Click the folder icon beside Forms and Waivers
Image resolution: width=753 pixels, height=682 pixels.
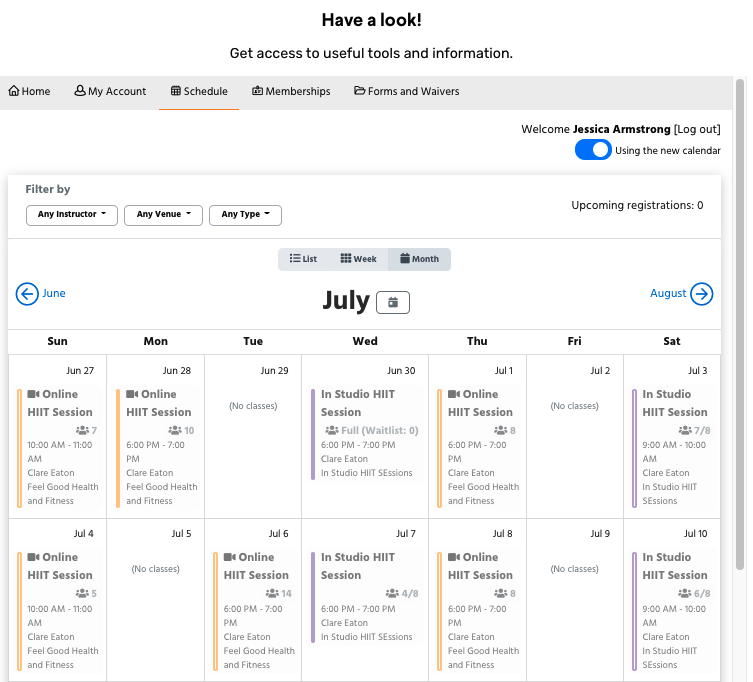(x=359, y=90)
